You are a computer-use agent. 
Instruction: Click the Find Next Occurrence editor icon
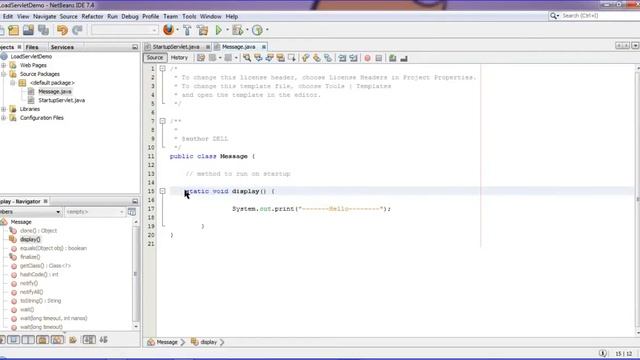tap(269, 58)
